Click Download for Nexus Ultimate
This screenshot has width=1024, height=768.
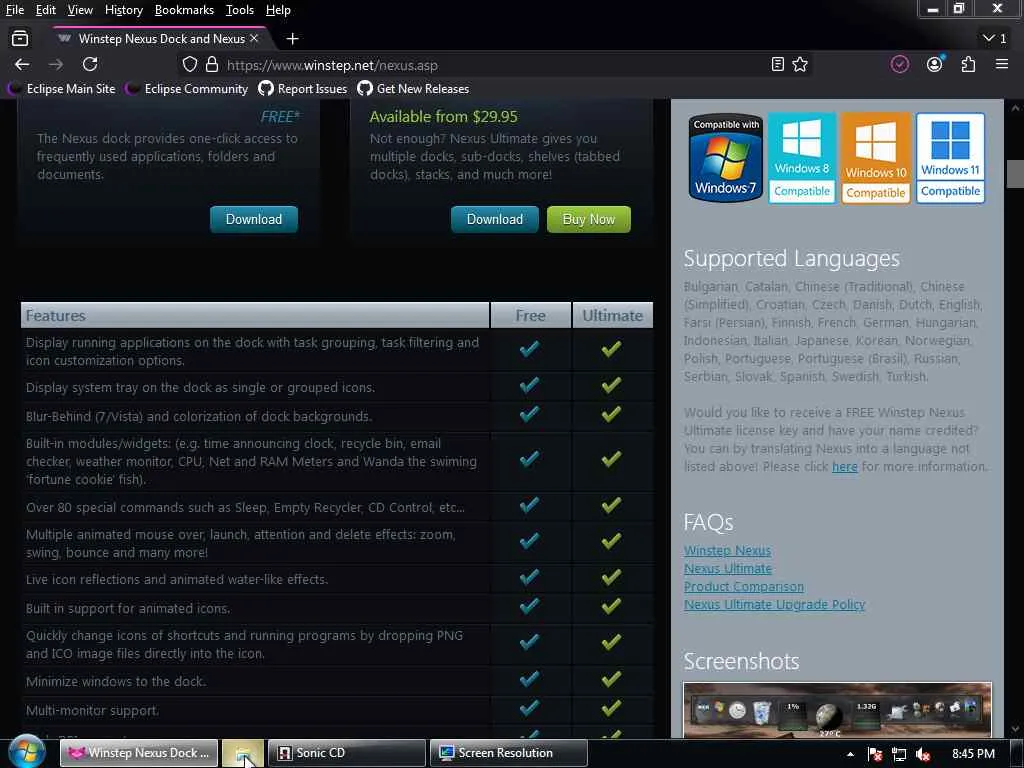click(495, 219)
